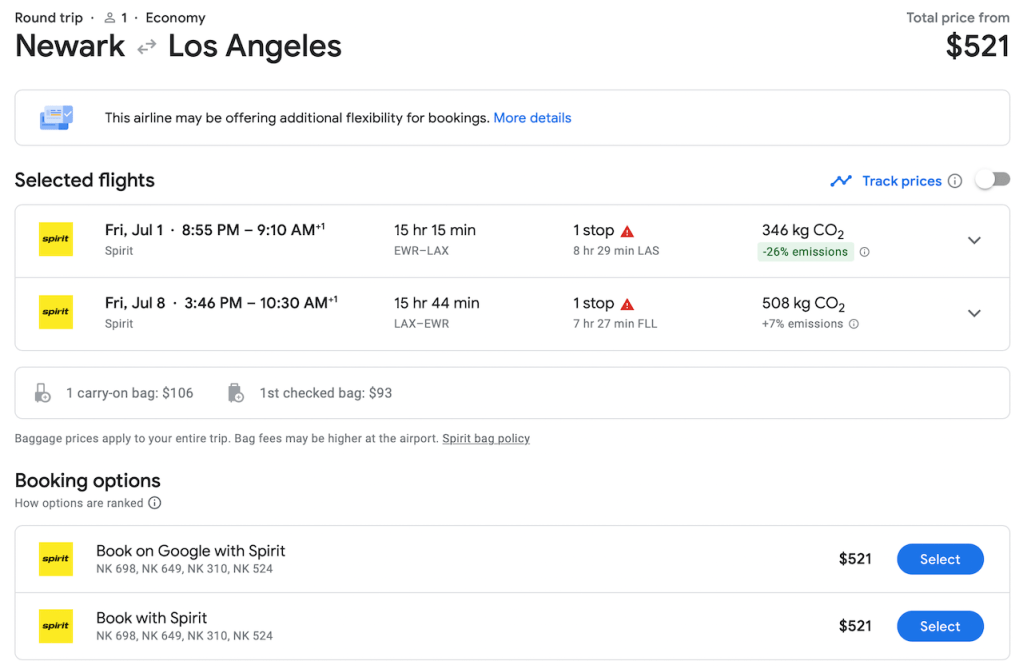This screenshot has width=1023, height=669.
Task: Click the Track prices graph icon
Action: pyautogui.click(x=841, y=181)
